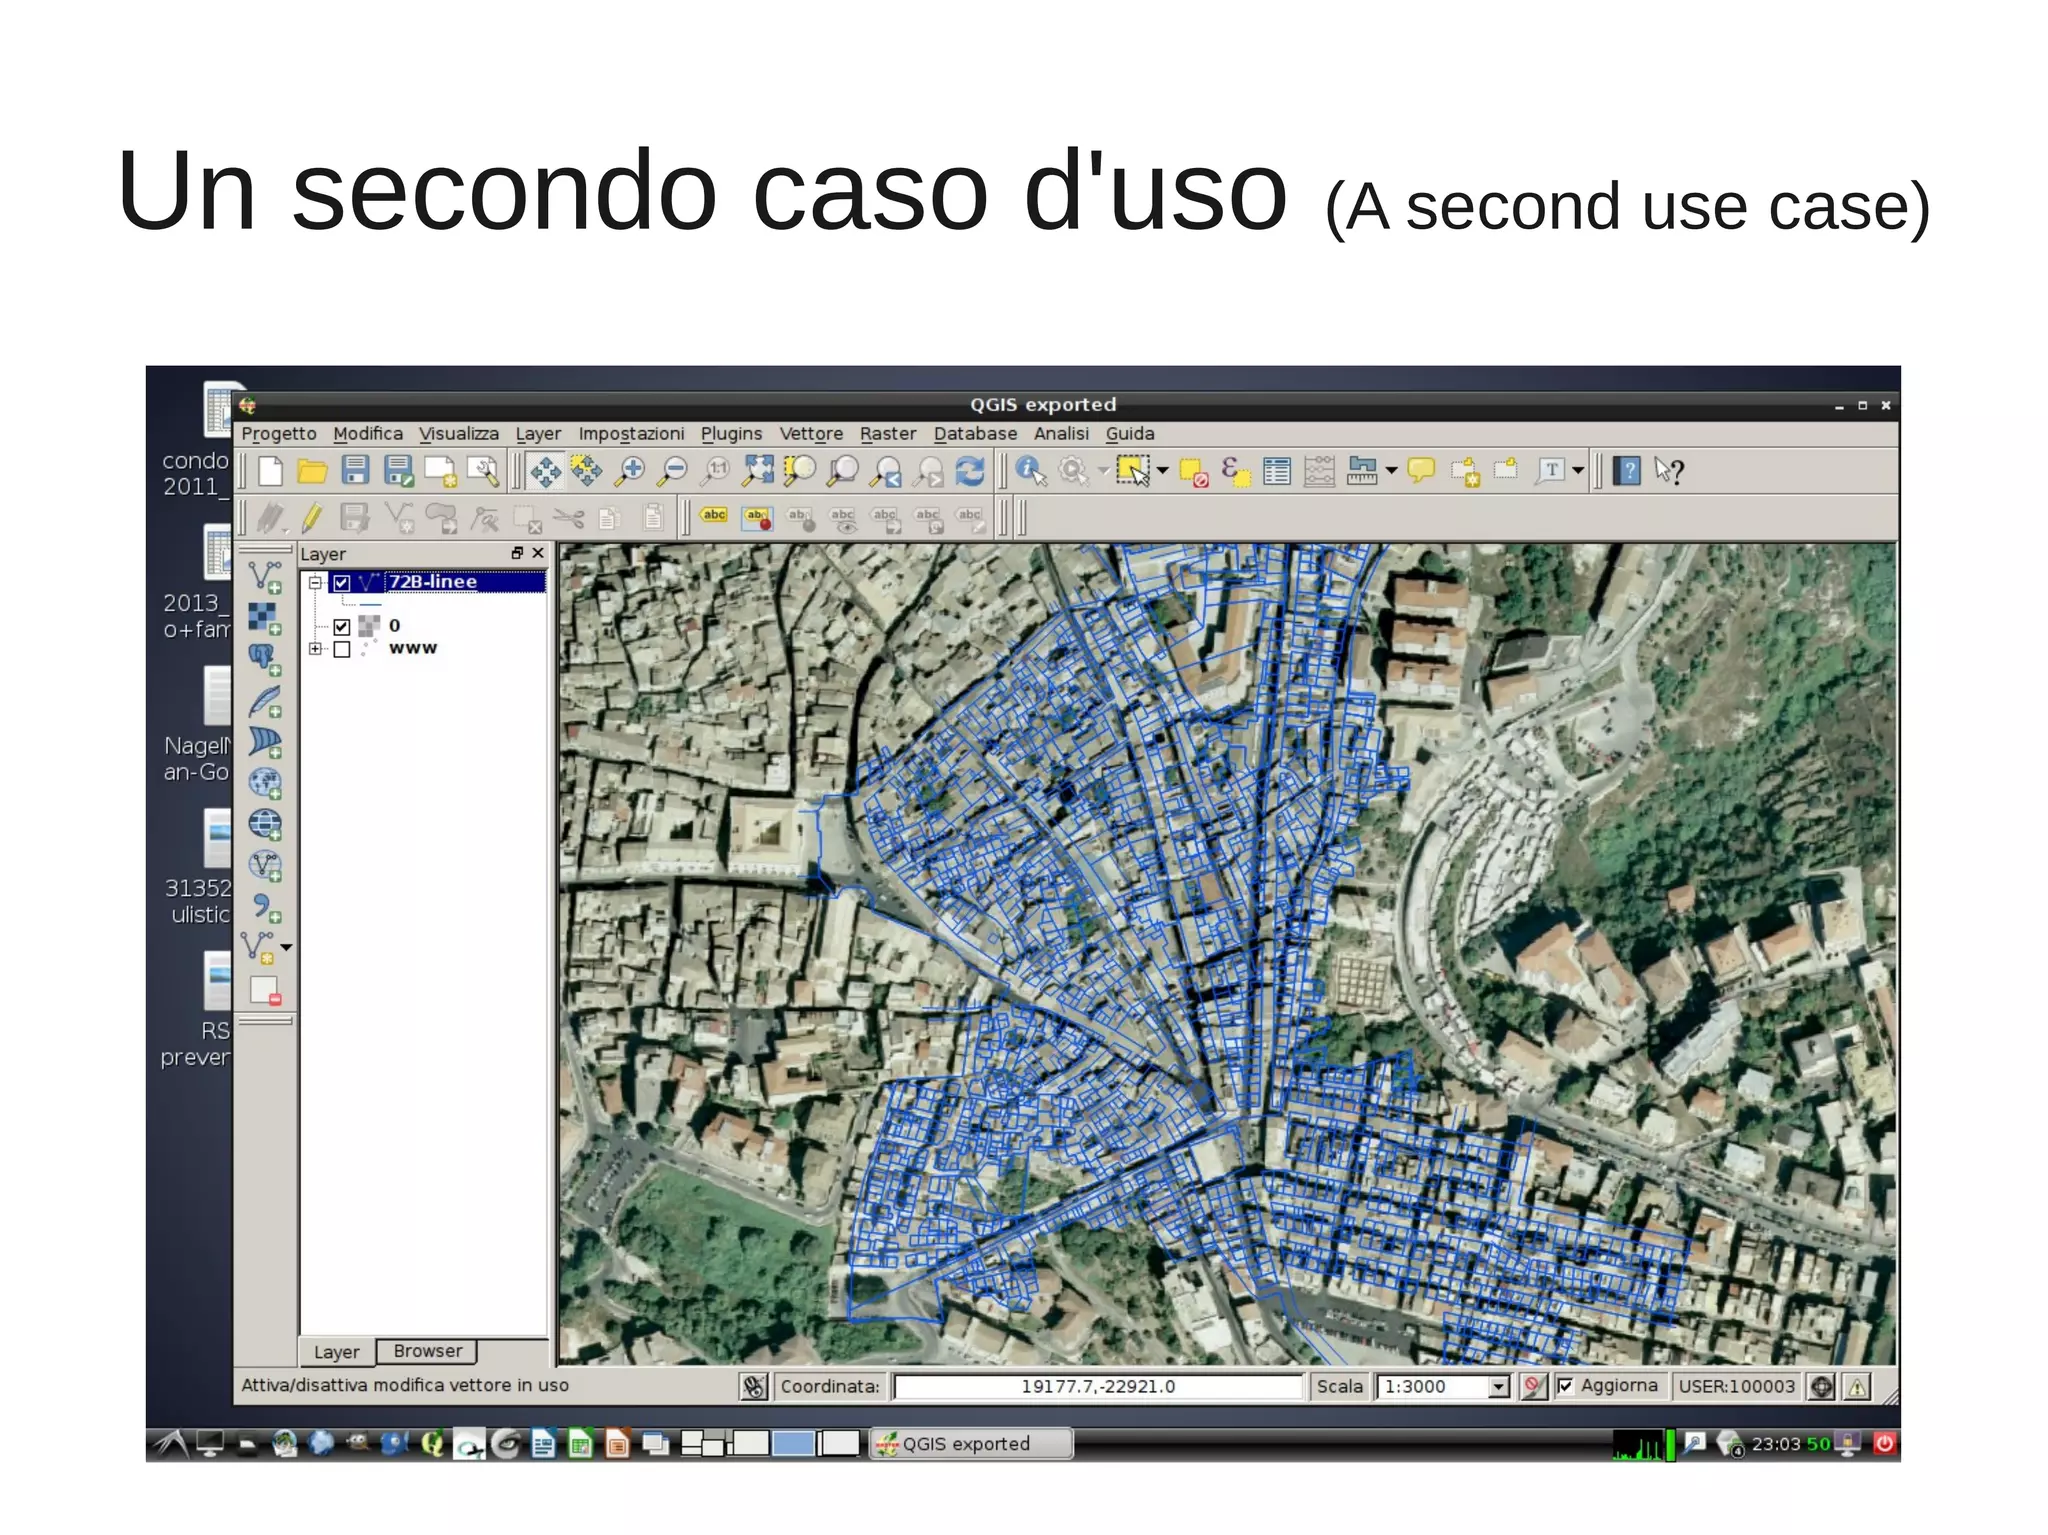
Task: Switch to the Browser tab
Action: click(427, 1351)
